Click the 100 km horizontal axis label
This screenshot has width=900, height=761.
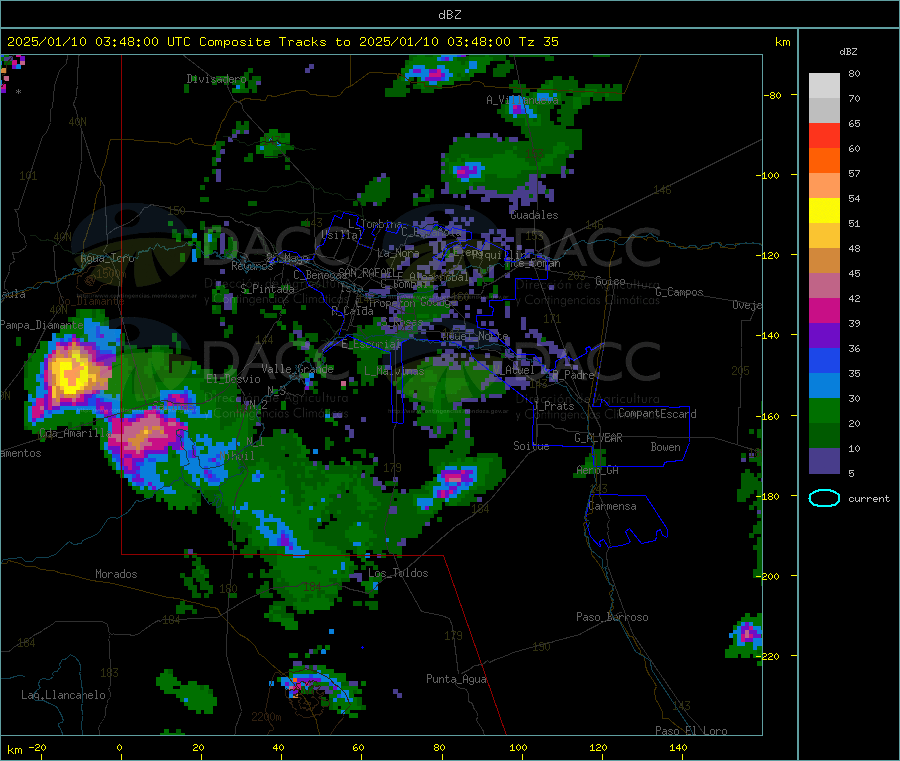click(x=518, y=748)
